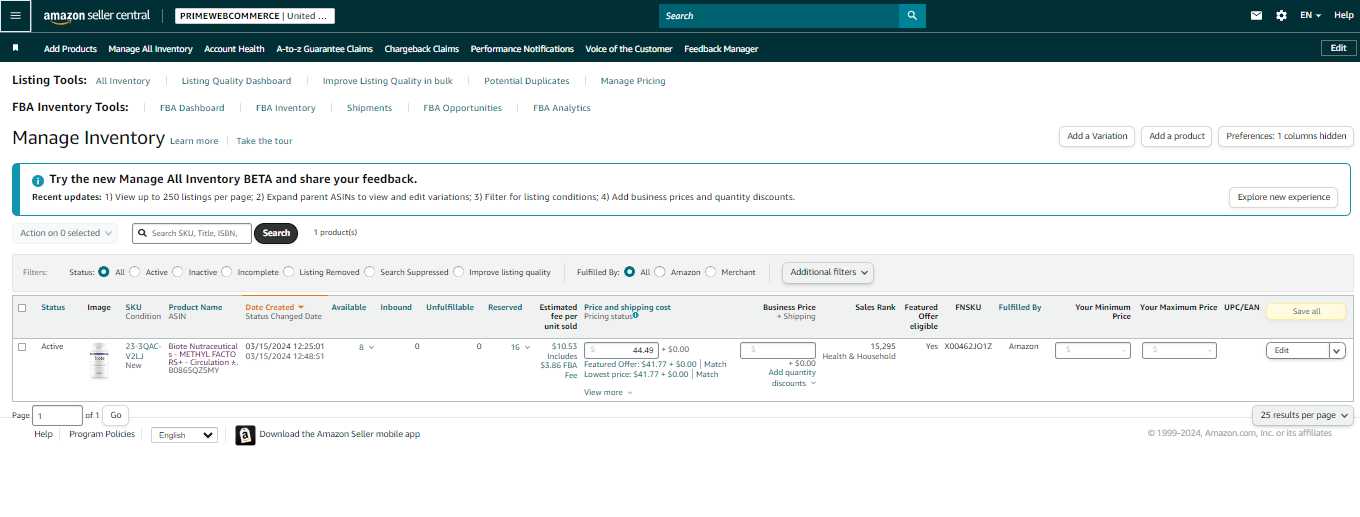The height and width of the screenshot is (517, 1360).
Task: Open Action on 0 selected dropdown
Action: coord(65,233)
